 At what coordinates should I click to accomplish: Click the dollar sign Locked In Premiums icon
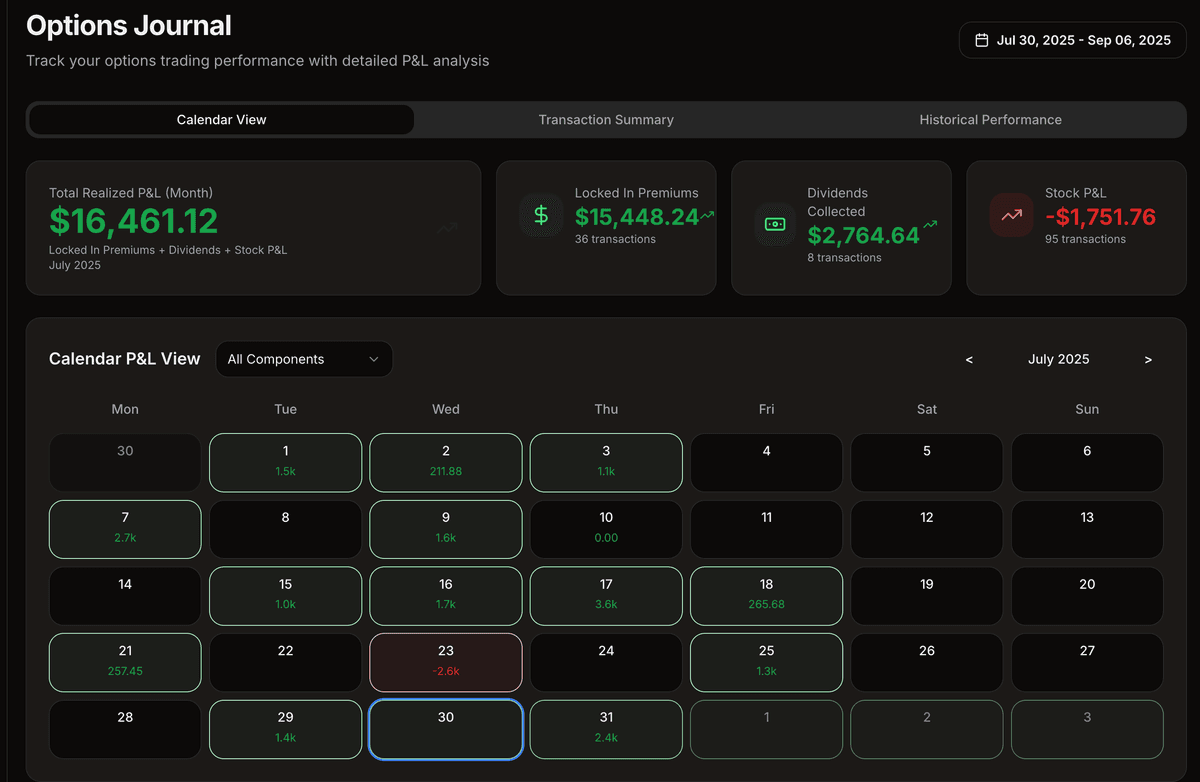541,215
